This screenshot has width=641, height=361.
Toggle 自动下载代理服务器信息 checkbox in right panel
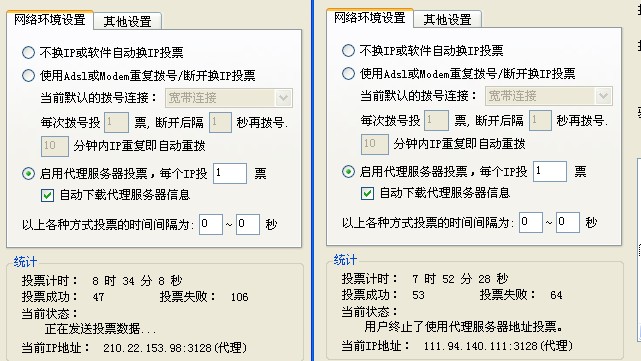click(368, 193)
